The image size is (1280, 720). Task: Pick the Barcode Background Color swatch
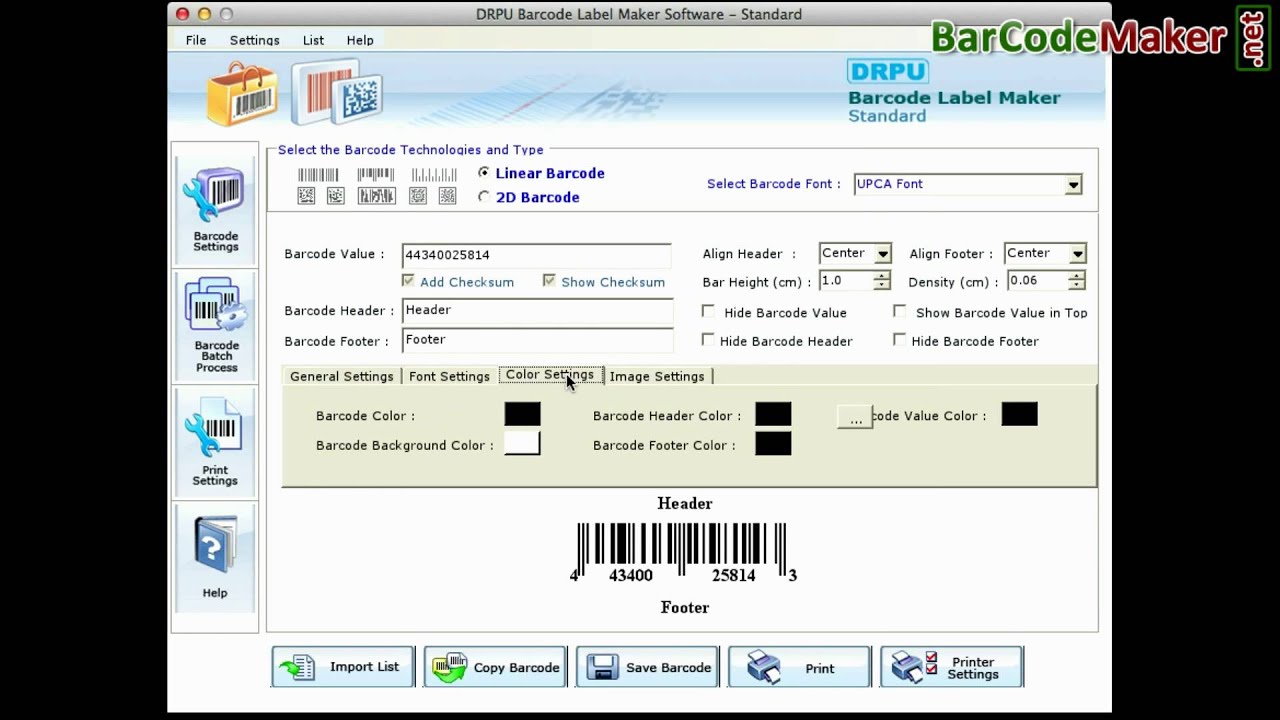pos(522,444)
